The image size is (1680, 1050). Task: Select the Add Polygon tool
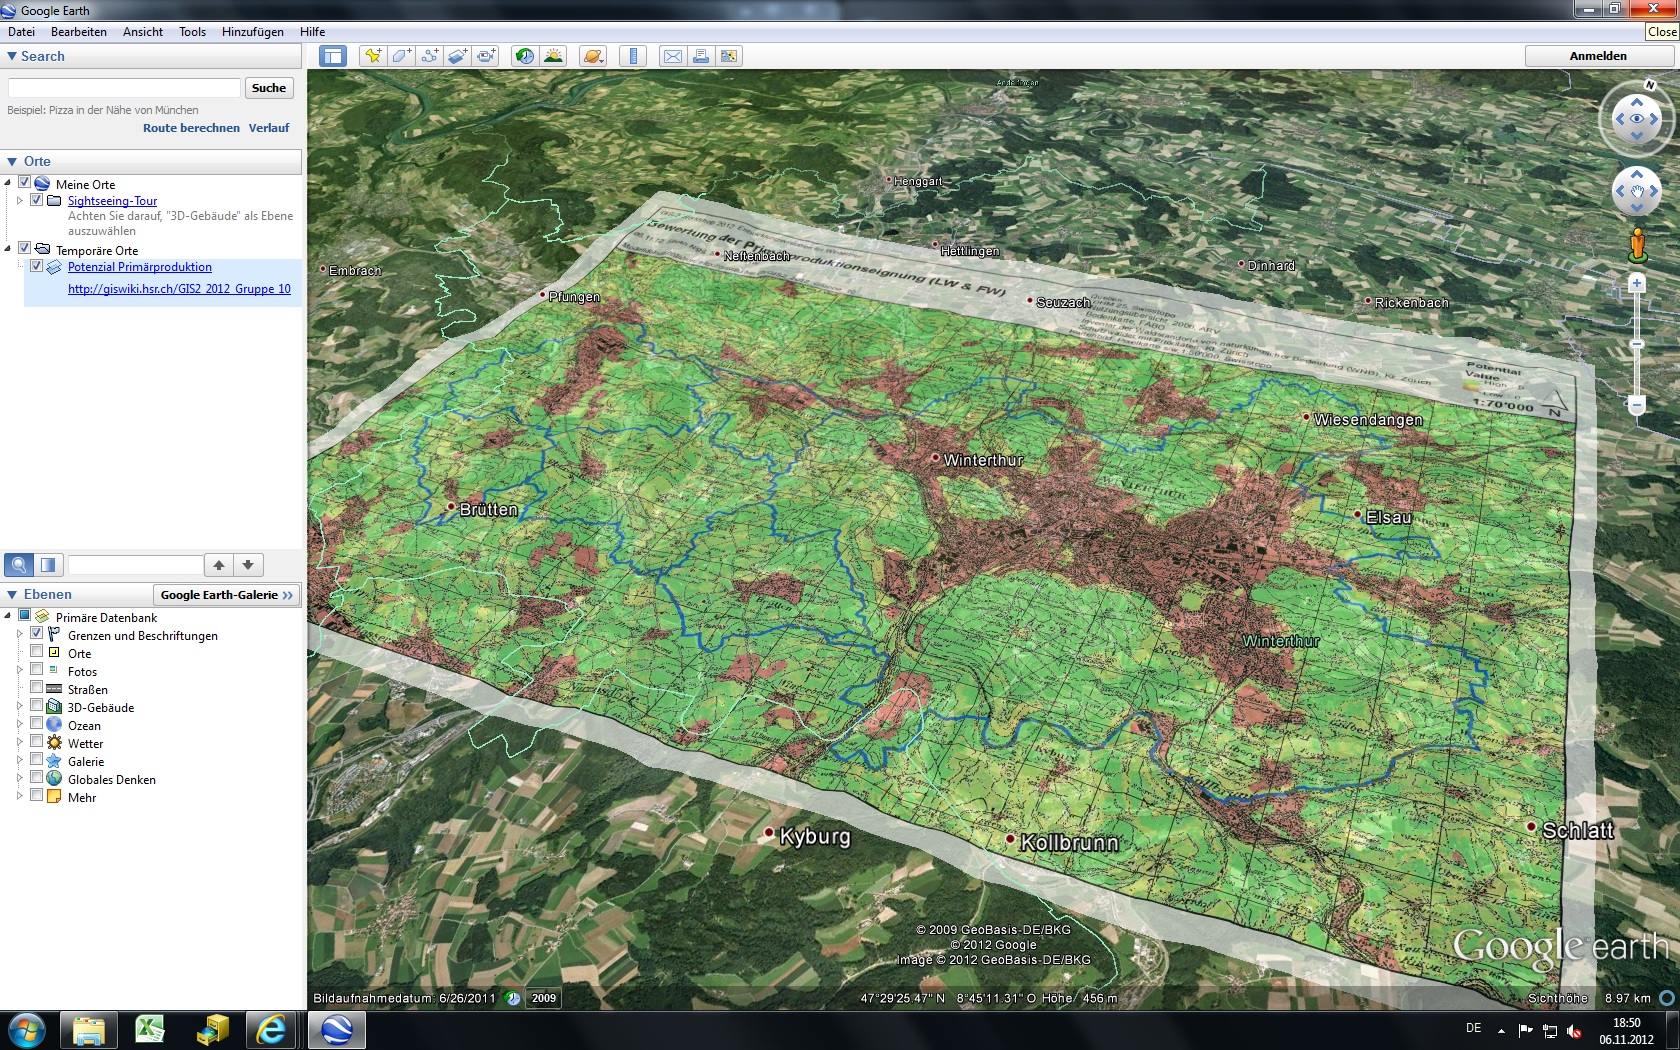tap(401, 56)
